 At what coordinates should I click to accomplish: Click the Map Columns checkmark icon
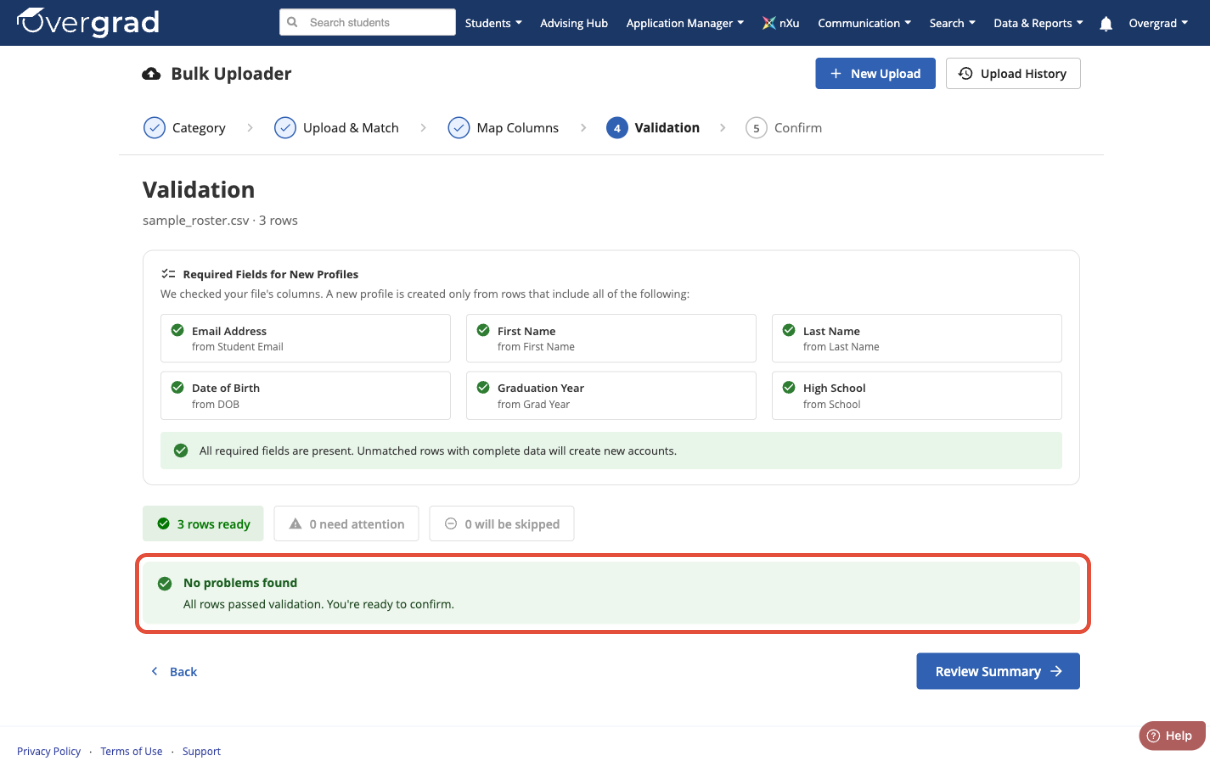(x=458, y=128)
